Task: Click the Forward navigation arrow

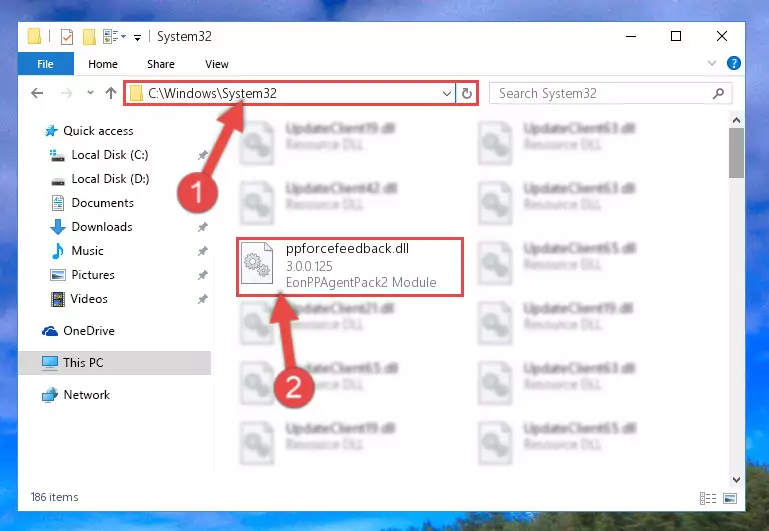Action: tap(66, 93)
